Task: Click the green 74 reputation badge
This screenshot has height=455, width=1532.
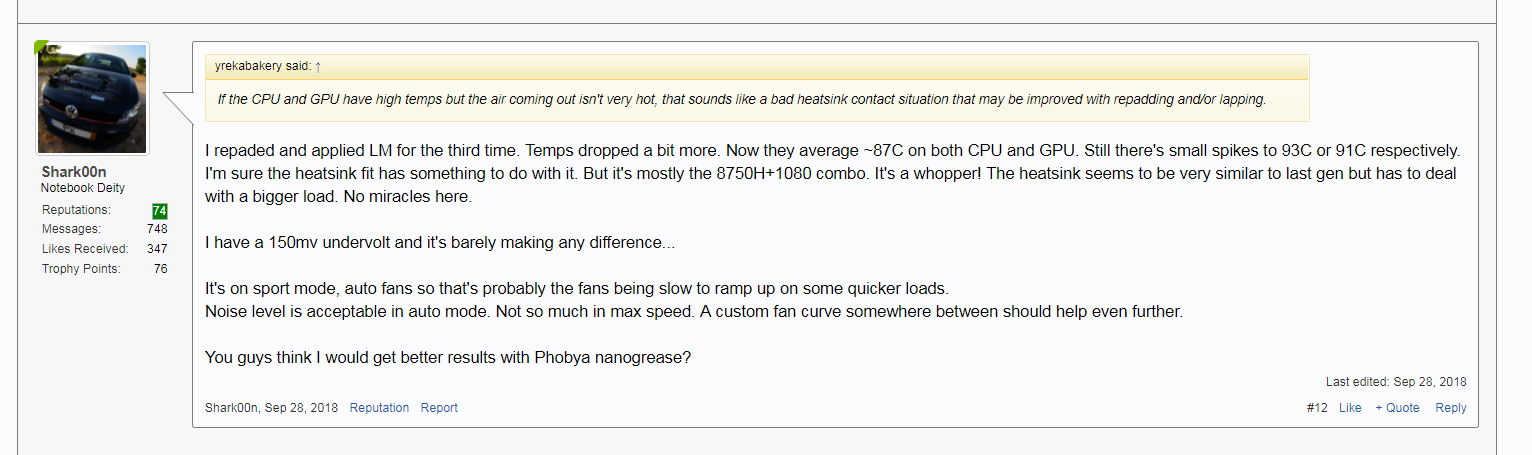Action: tap(160, 210)
